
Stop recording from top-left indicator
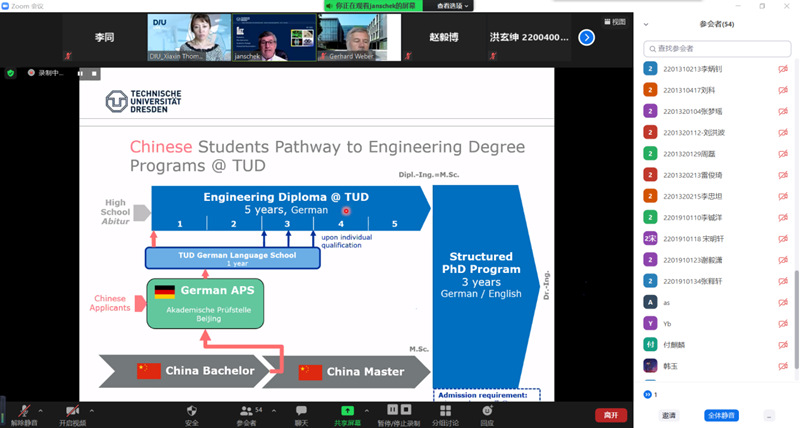point(94,73)
